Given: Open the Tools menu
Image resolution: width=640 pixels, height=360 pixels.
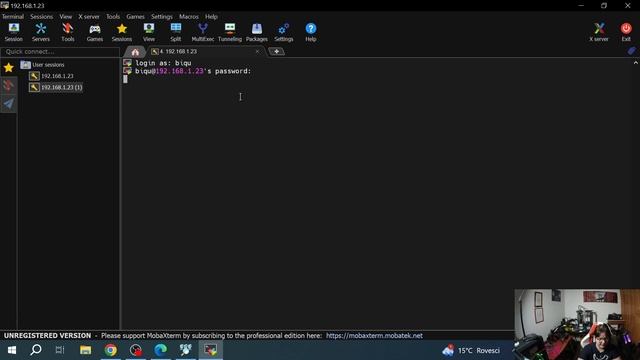Looking at the screenshot, I should coord(113,17).
